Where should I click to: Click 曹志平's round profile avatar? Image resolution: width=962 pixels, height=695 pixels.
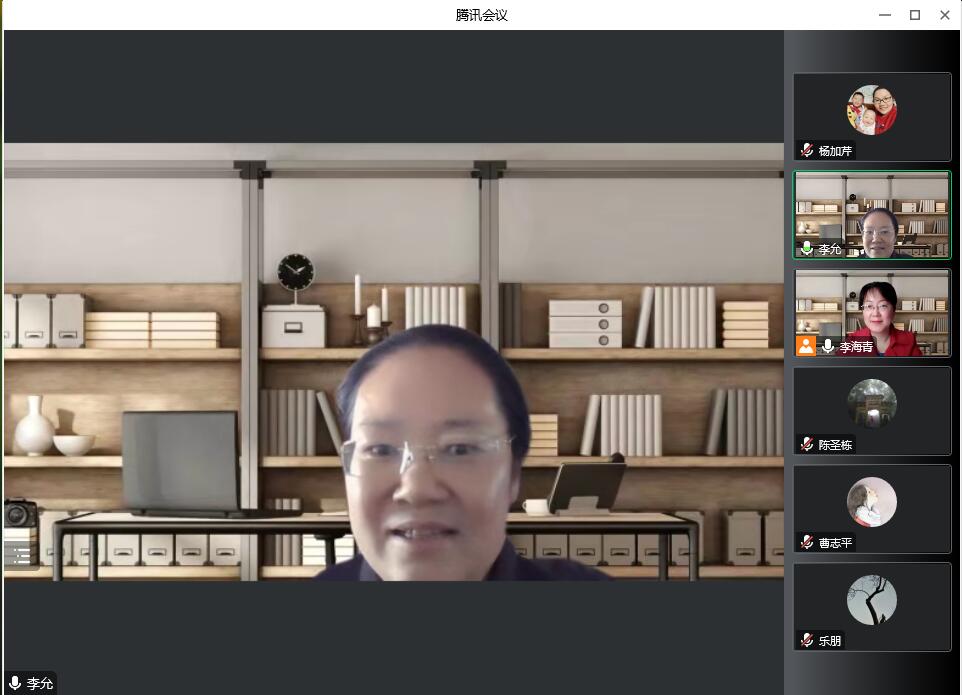(x=872, y=502)
